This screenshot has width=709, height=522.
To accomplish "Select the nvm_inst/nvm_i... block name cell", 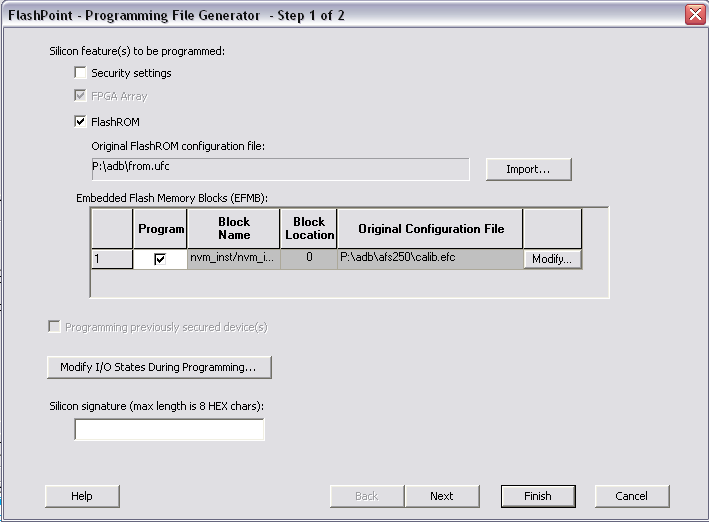I will point(233,259).
